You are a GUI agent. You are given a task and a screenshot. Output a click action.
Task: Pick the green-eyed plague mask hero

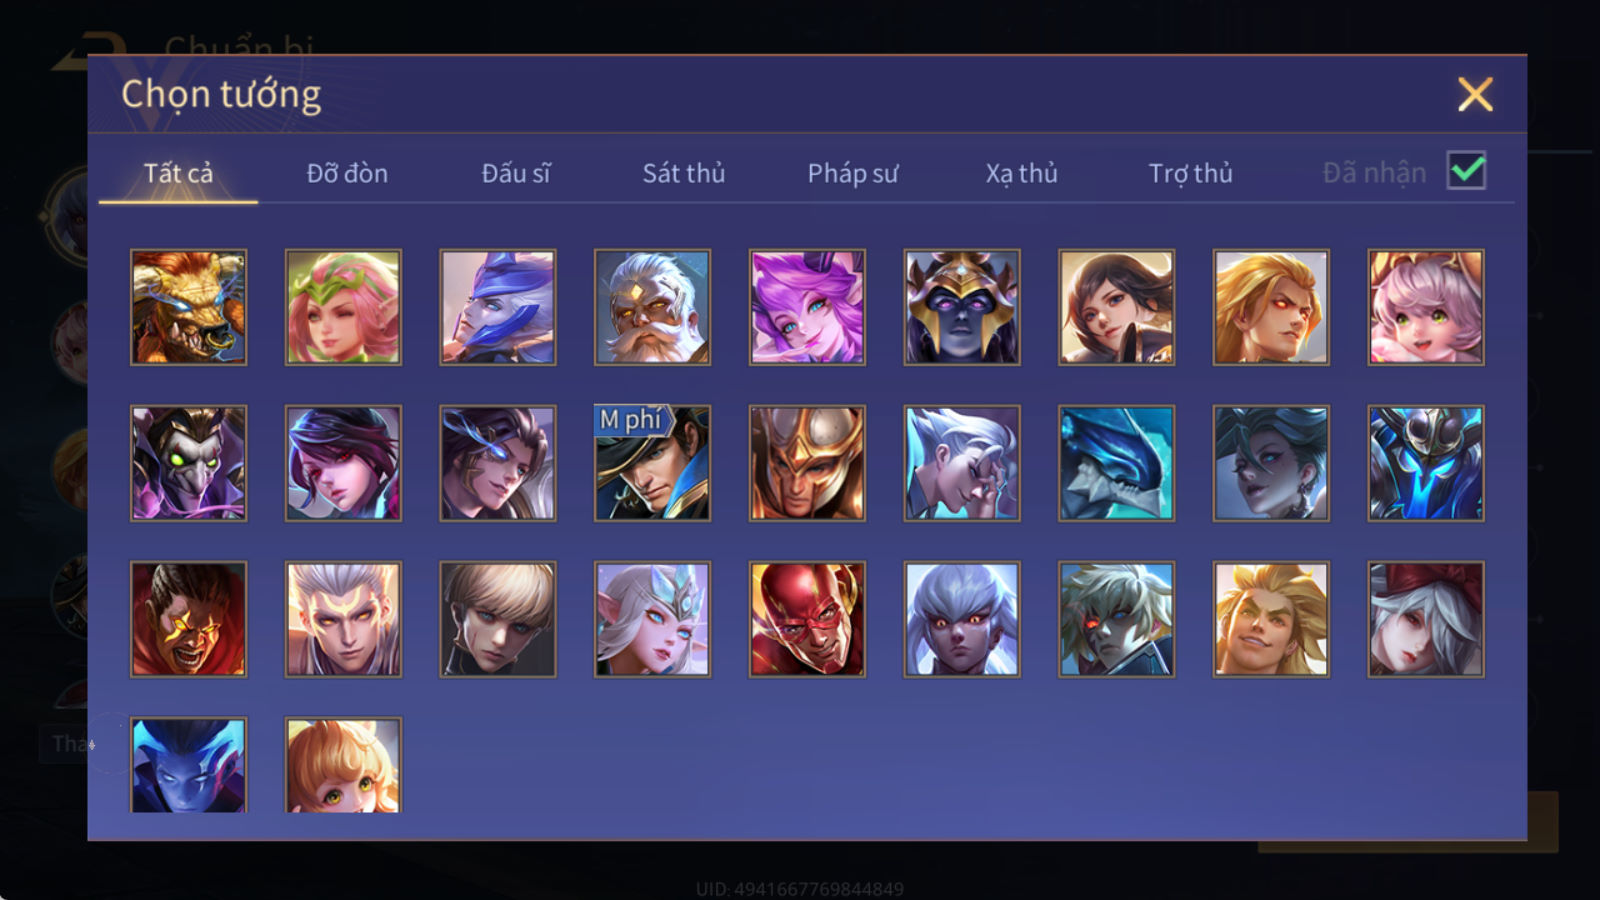click(x=188, y=463)
